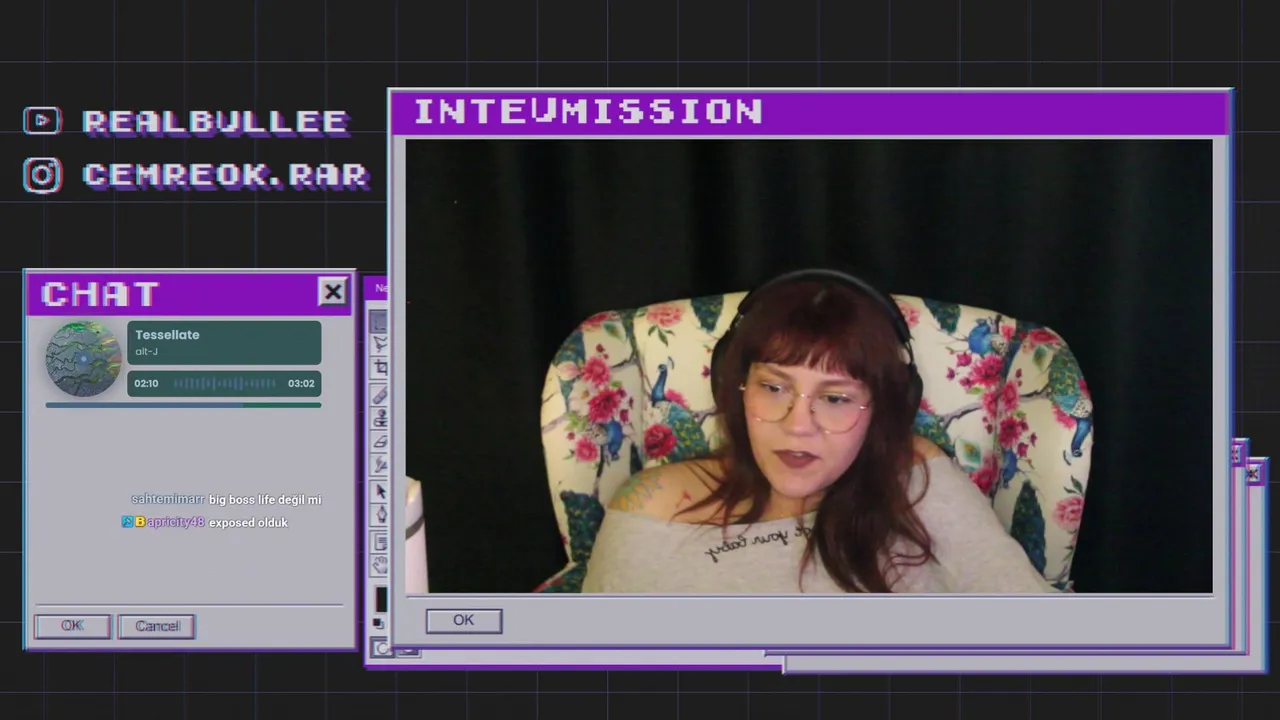Select the Path Selection arrow tool

point(379,491)
